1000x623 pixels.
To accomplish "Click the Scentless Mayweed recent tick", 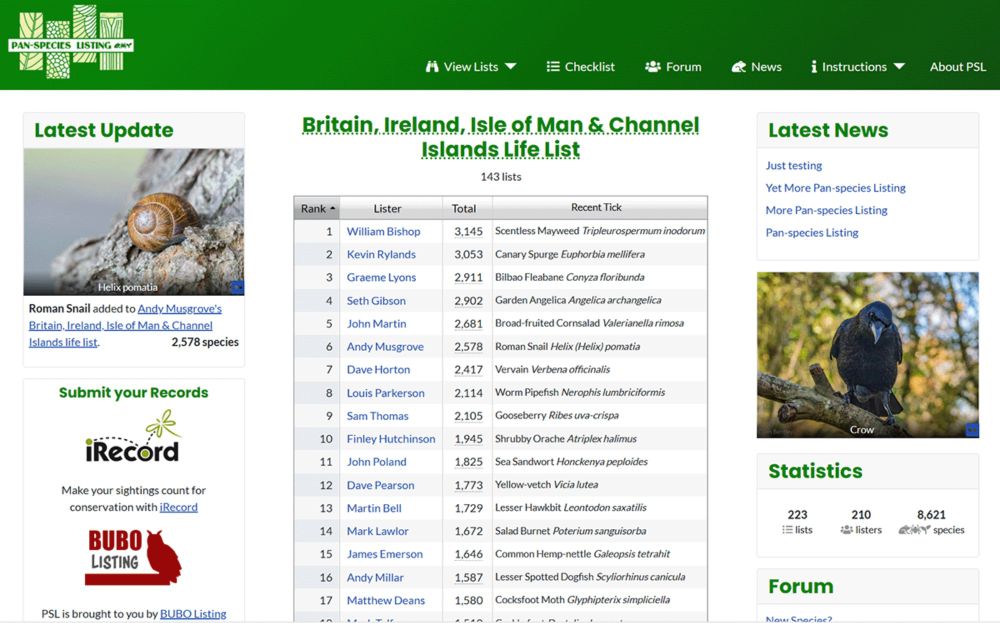I will (x=599, y=231).
